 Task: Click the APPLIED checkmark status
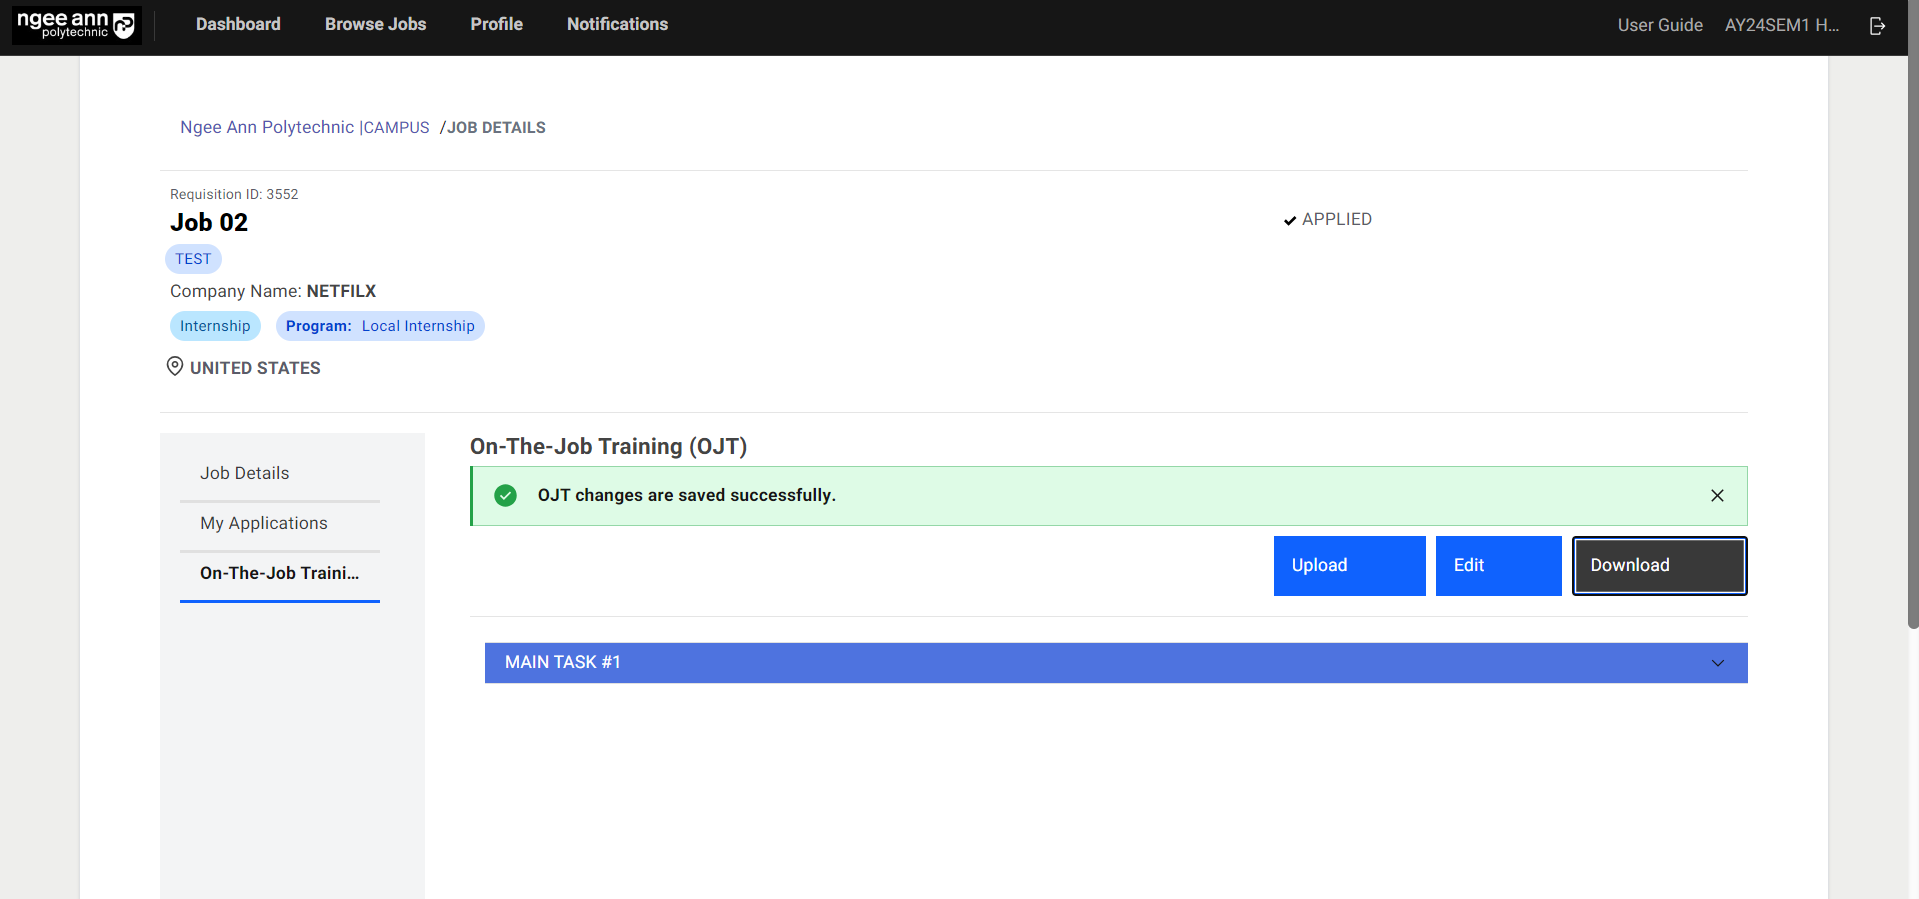click(x=1327, y=220)
